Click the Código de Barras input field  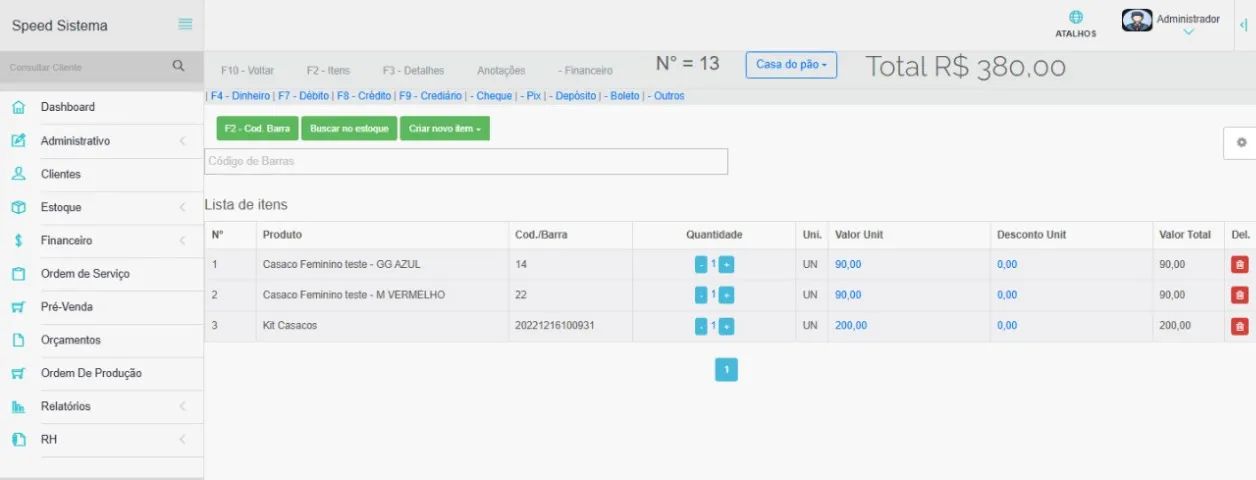point(466,161)
